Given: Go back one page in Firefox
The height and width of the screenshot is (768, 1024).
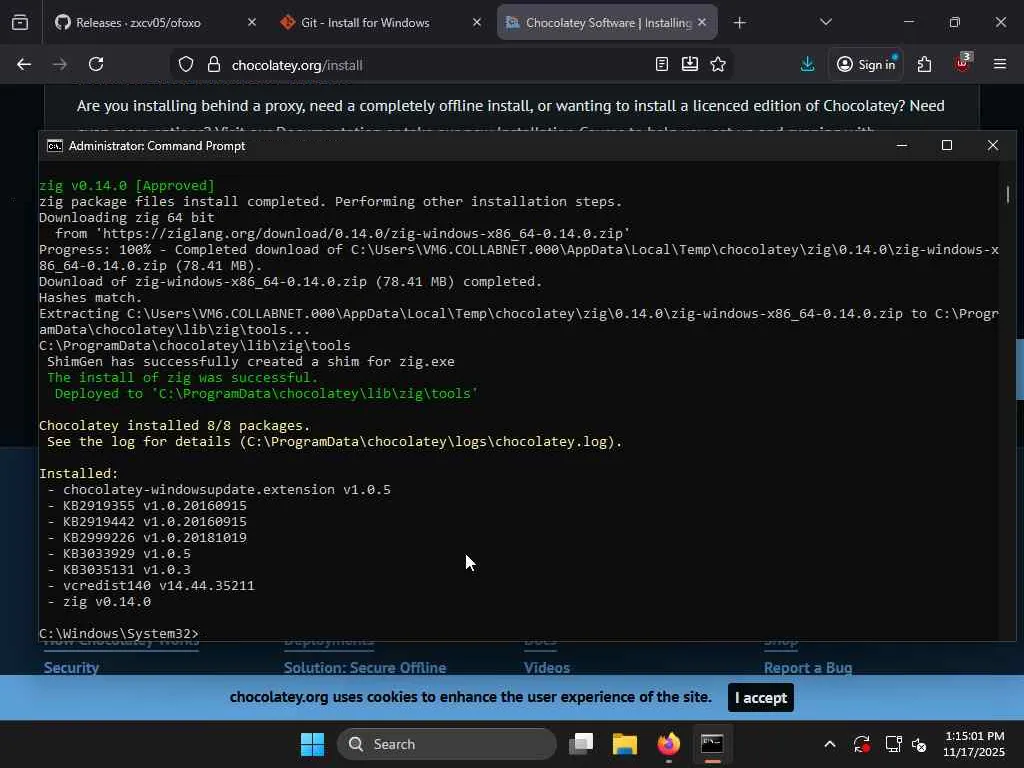Looking at the screenshot, I should 24,64.
